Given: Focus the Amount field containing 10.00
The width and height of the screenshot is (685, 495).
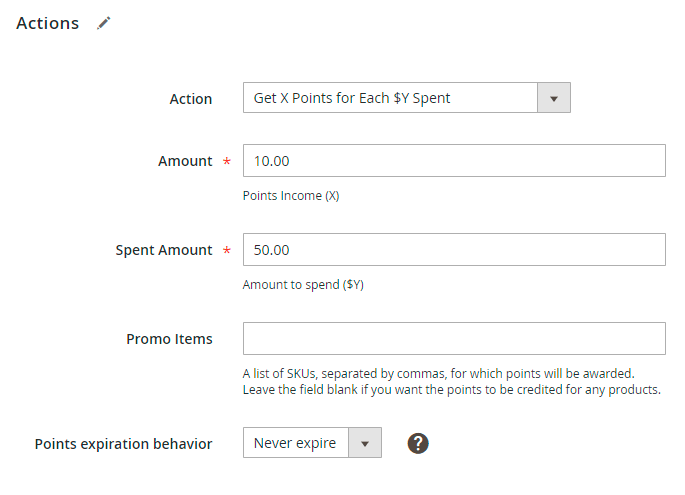Looking at the screenshot, I should click(454, 161).
